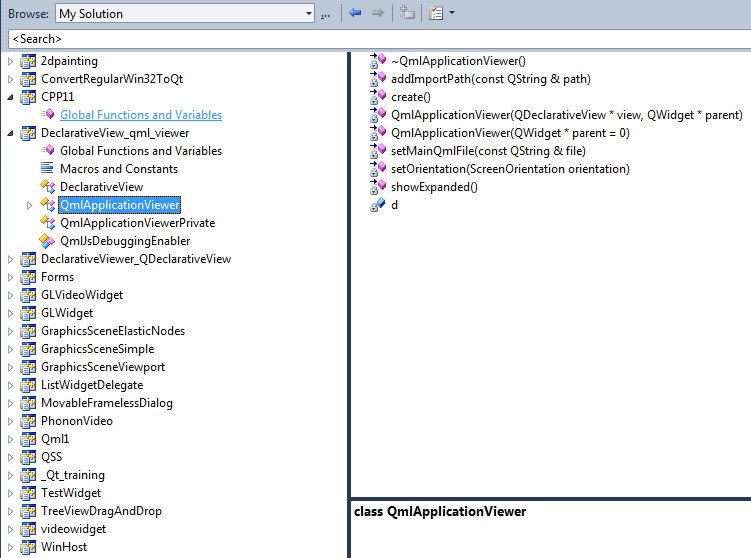Click in the Search input field
751x558 pixels.
tap(375, 39)
